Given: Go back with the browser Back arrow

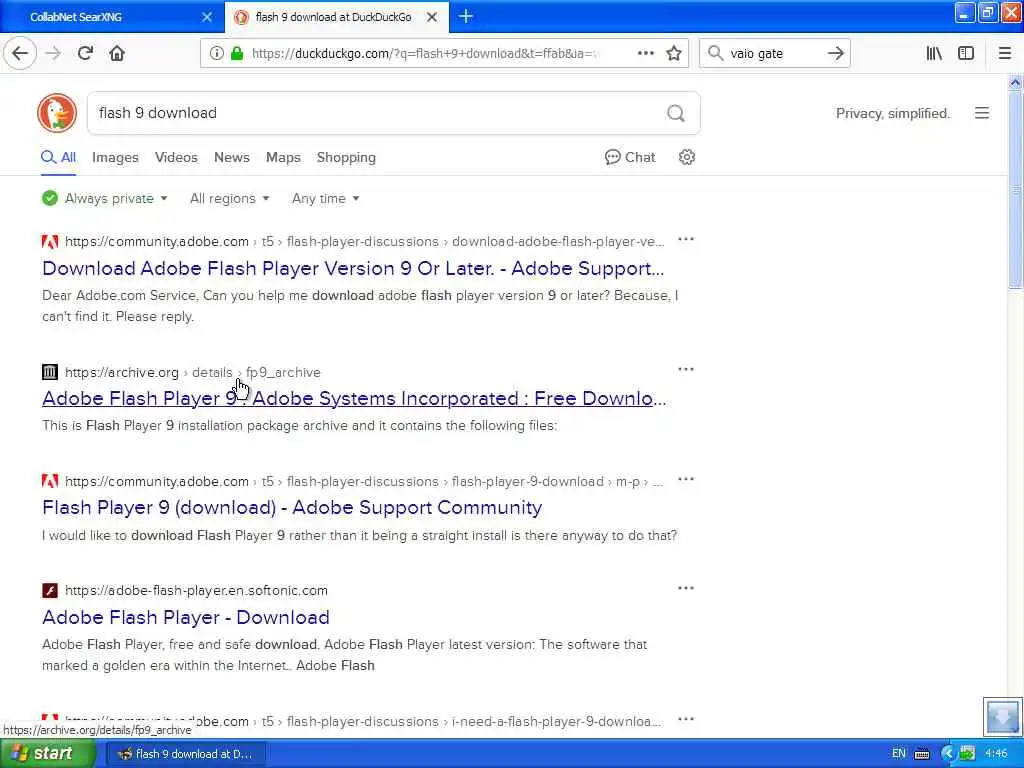Looking at the screenshot, I should point(20,53).
